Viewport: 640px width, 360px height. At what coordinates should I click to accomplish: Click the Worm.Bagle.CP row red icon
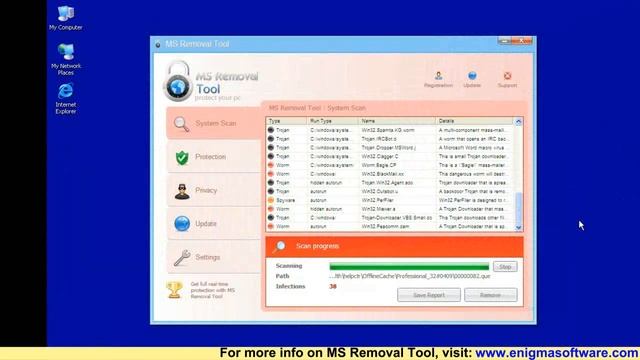(271, 165)
